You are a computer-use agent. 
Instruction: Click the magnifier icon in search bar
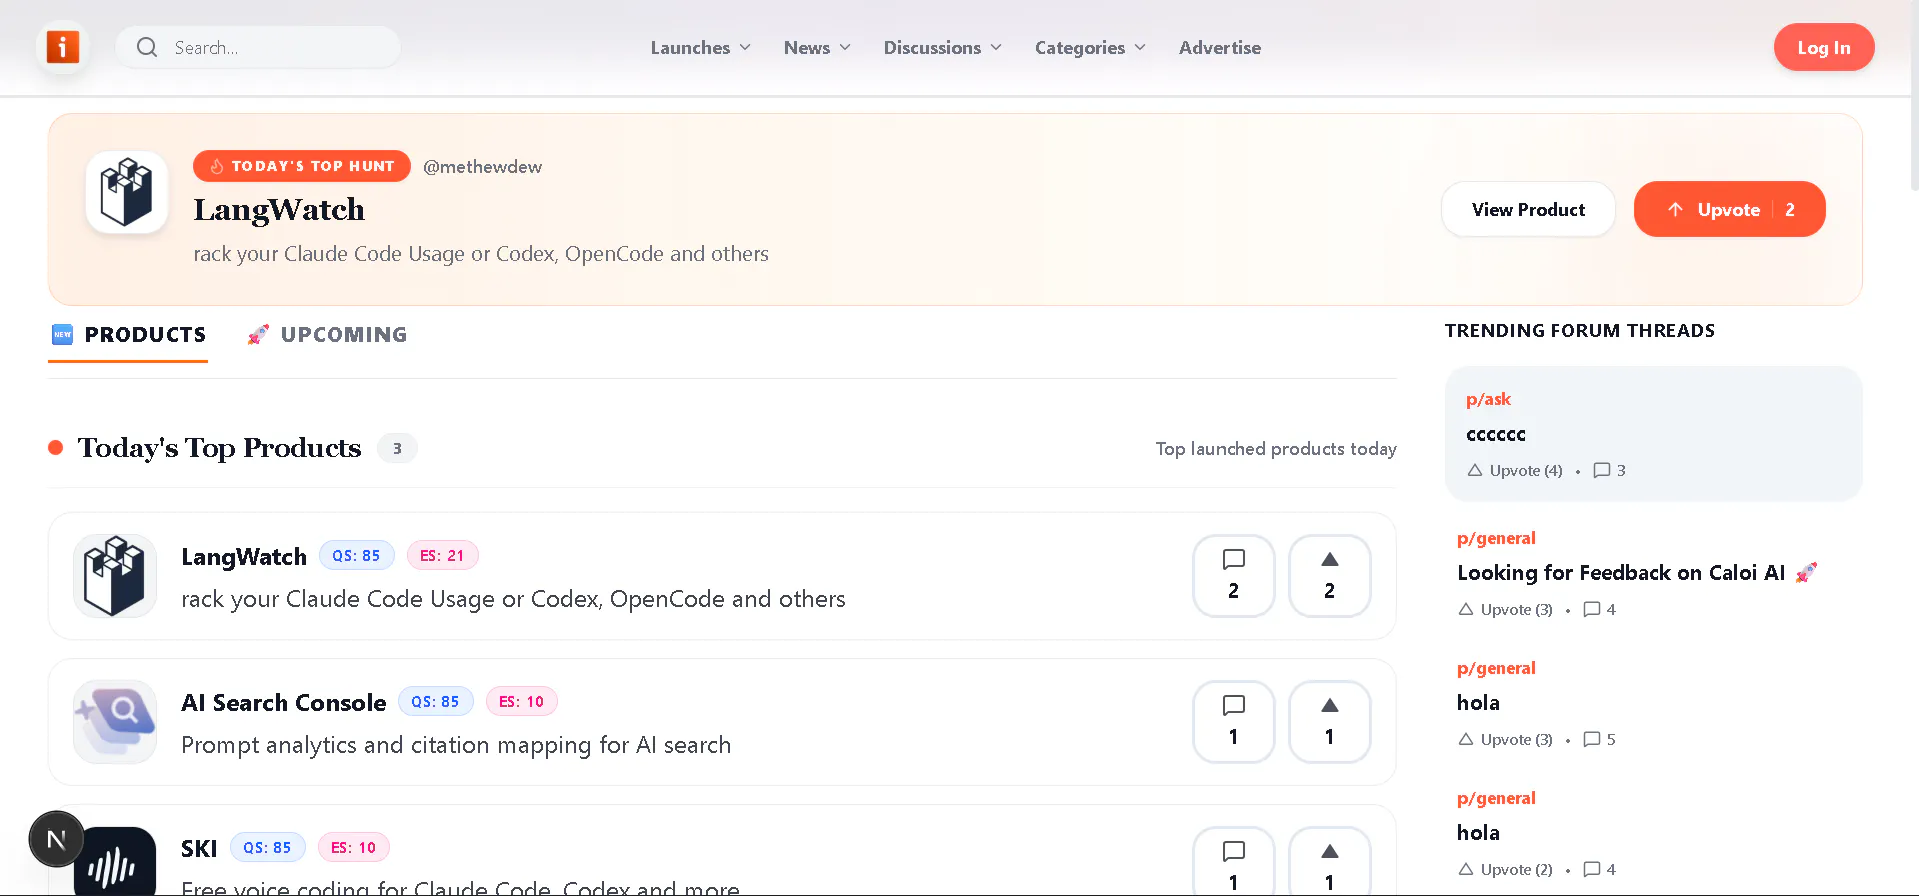tap(147, 47)
